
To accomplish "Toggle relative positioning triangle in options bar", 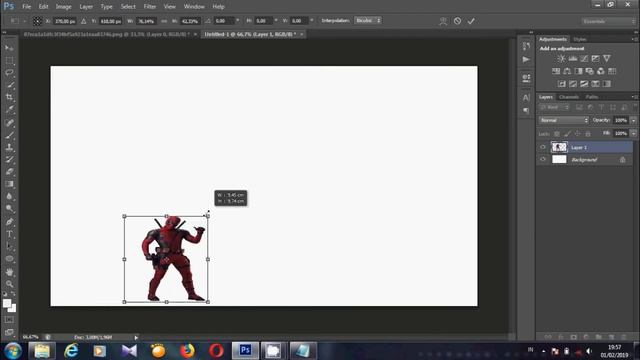I will 83,21.
